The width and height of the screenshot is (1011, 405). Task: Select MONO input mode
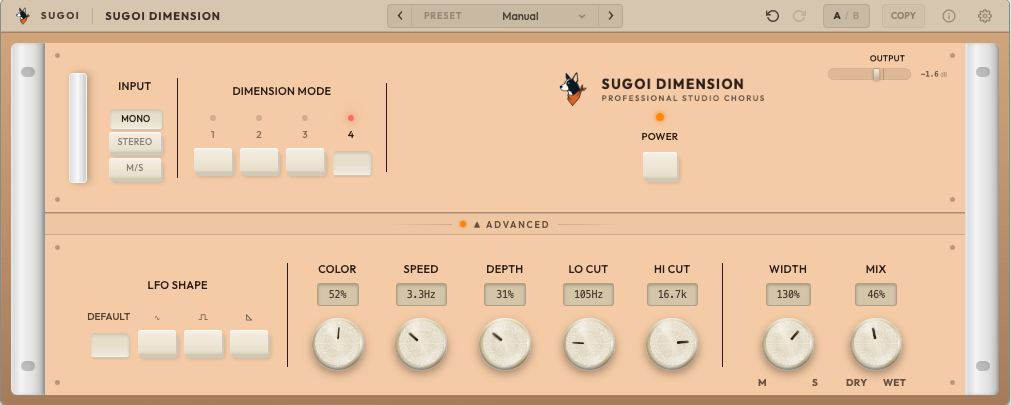point(135,119)
